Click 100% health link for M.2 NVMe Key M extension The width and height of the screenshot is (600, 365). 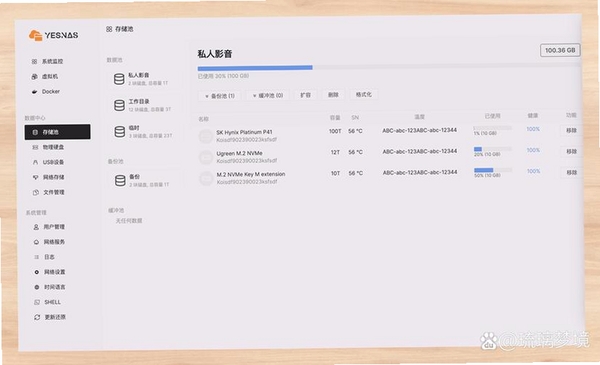coord(534,171)
